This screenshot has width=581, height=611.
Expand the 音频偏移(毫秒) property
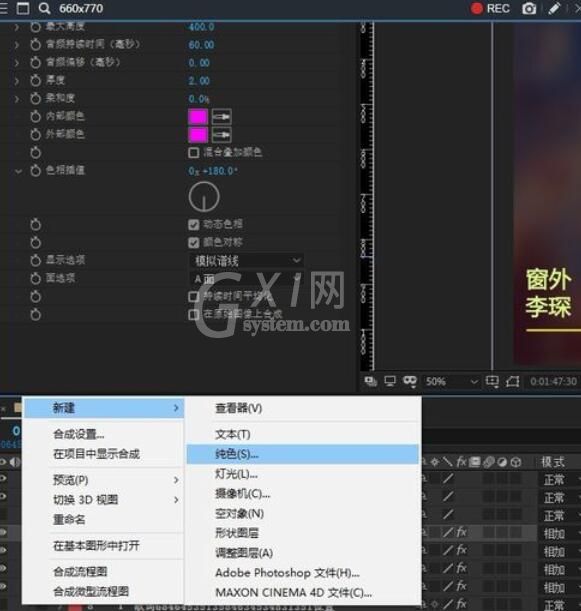point(17,63)
